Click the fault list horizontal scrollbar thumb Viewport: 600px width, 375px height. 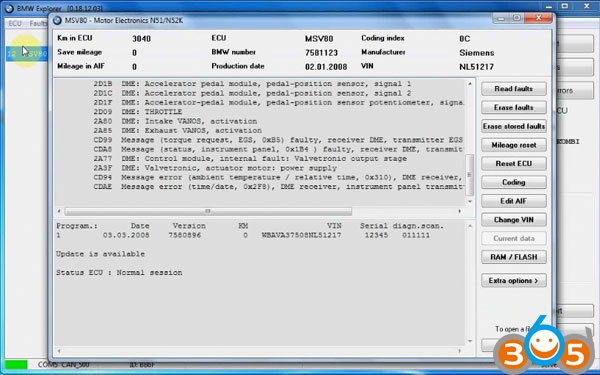tap(208, 211)
